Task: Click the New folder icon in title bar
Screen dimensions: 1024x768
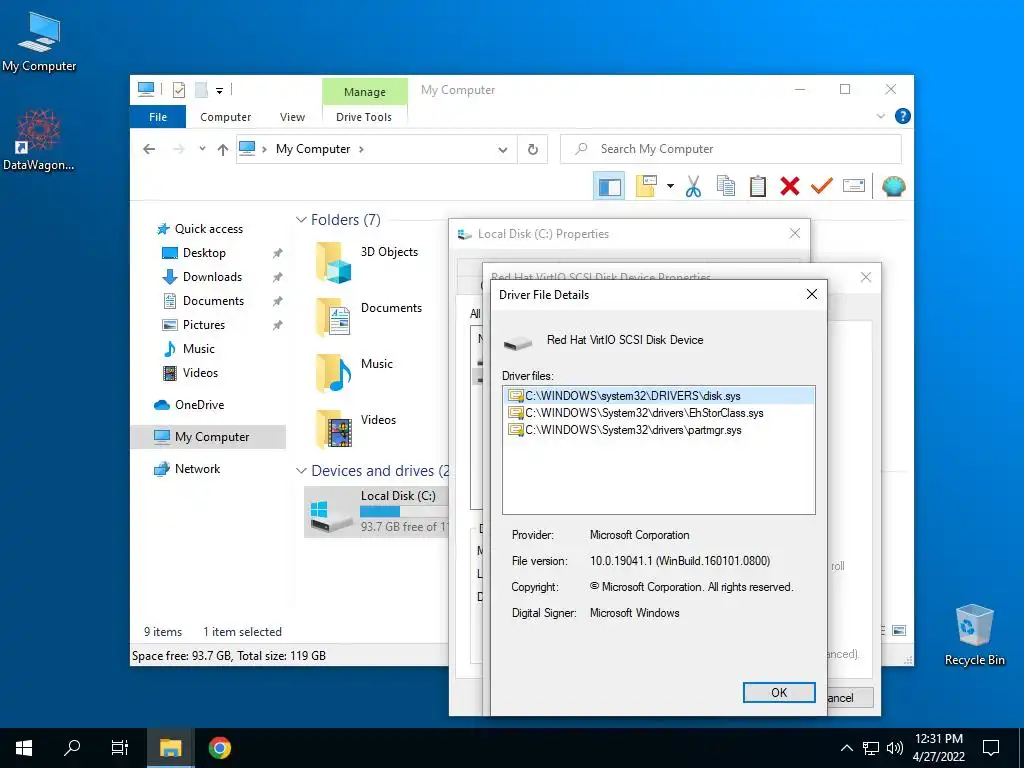Action: [x=201, y=90]
